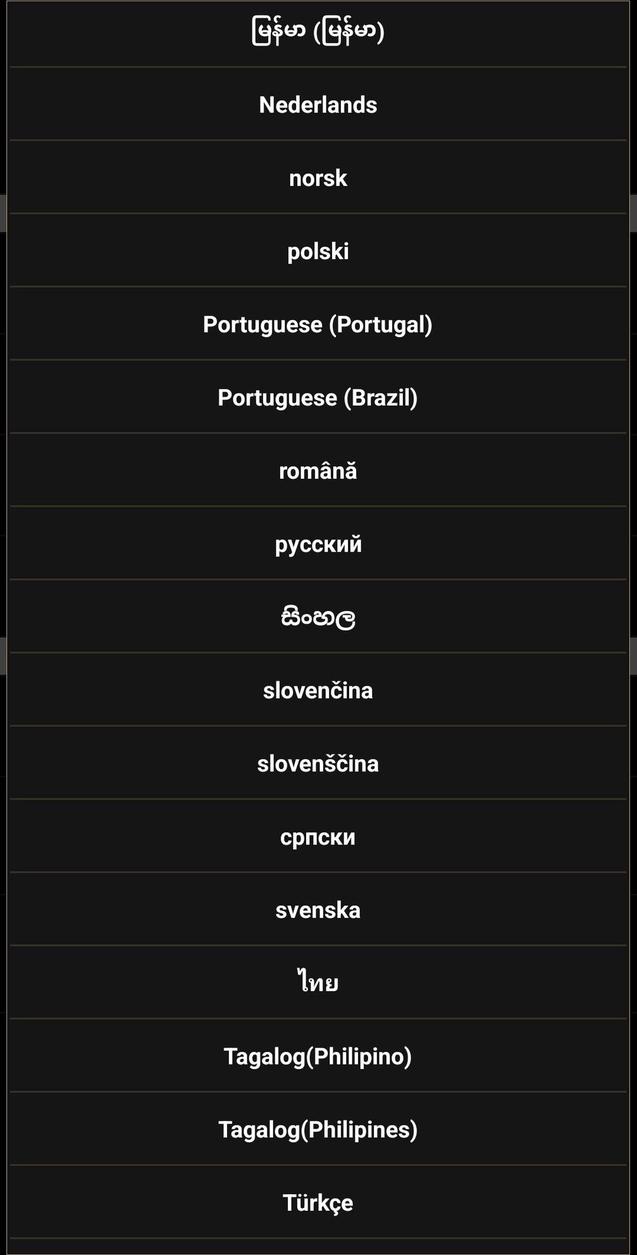Choose the Tagalog(Philipines) entry
The height and width of the screenshot is (1255, 637).
318,1128
